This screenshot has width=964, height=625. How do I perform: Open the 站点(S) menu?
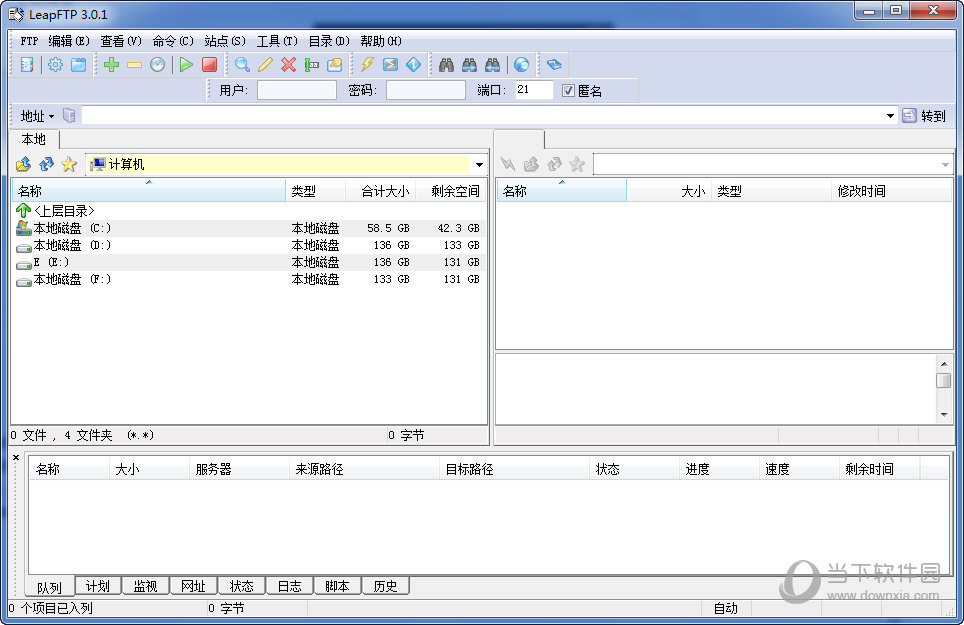[224, 41]
